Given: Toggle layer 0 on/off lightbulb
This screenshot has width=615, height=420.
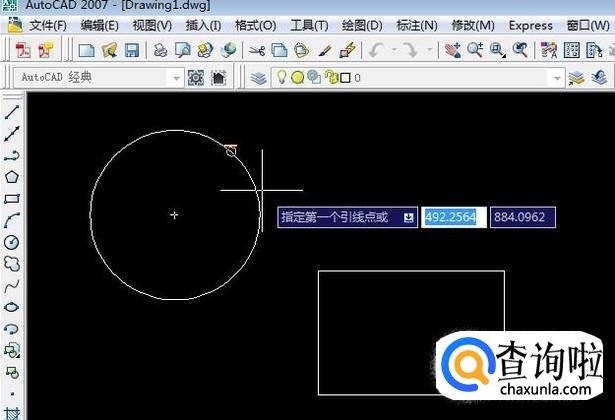Looking at the screenshot, I should pyautogui.click(x=281, y=77).
